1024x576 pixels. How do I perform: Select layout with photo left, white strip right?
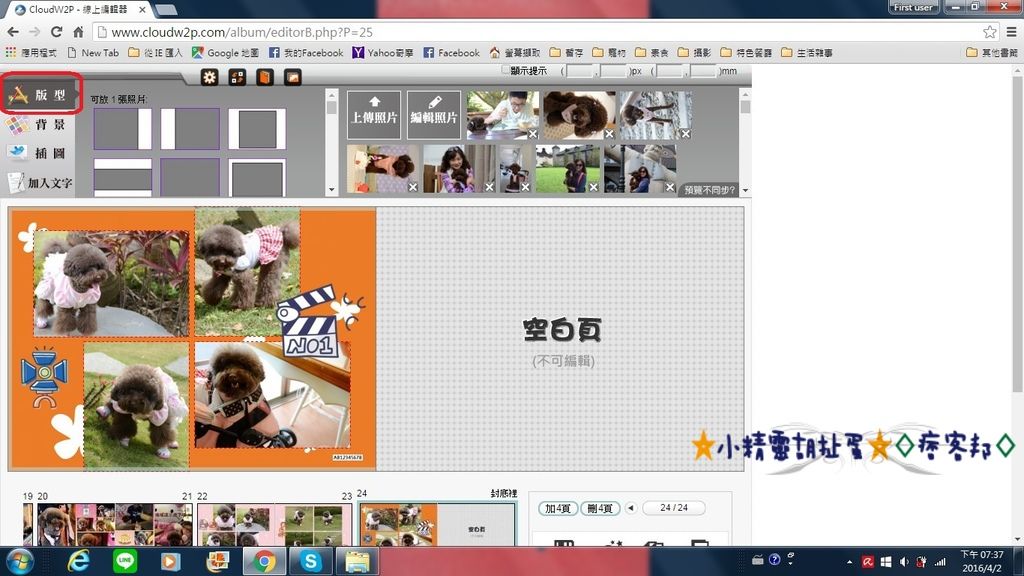point(123,129)
